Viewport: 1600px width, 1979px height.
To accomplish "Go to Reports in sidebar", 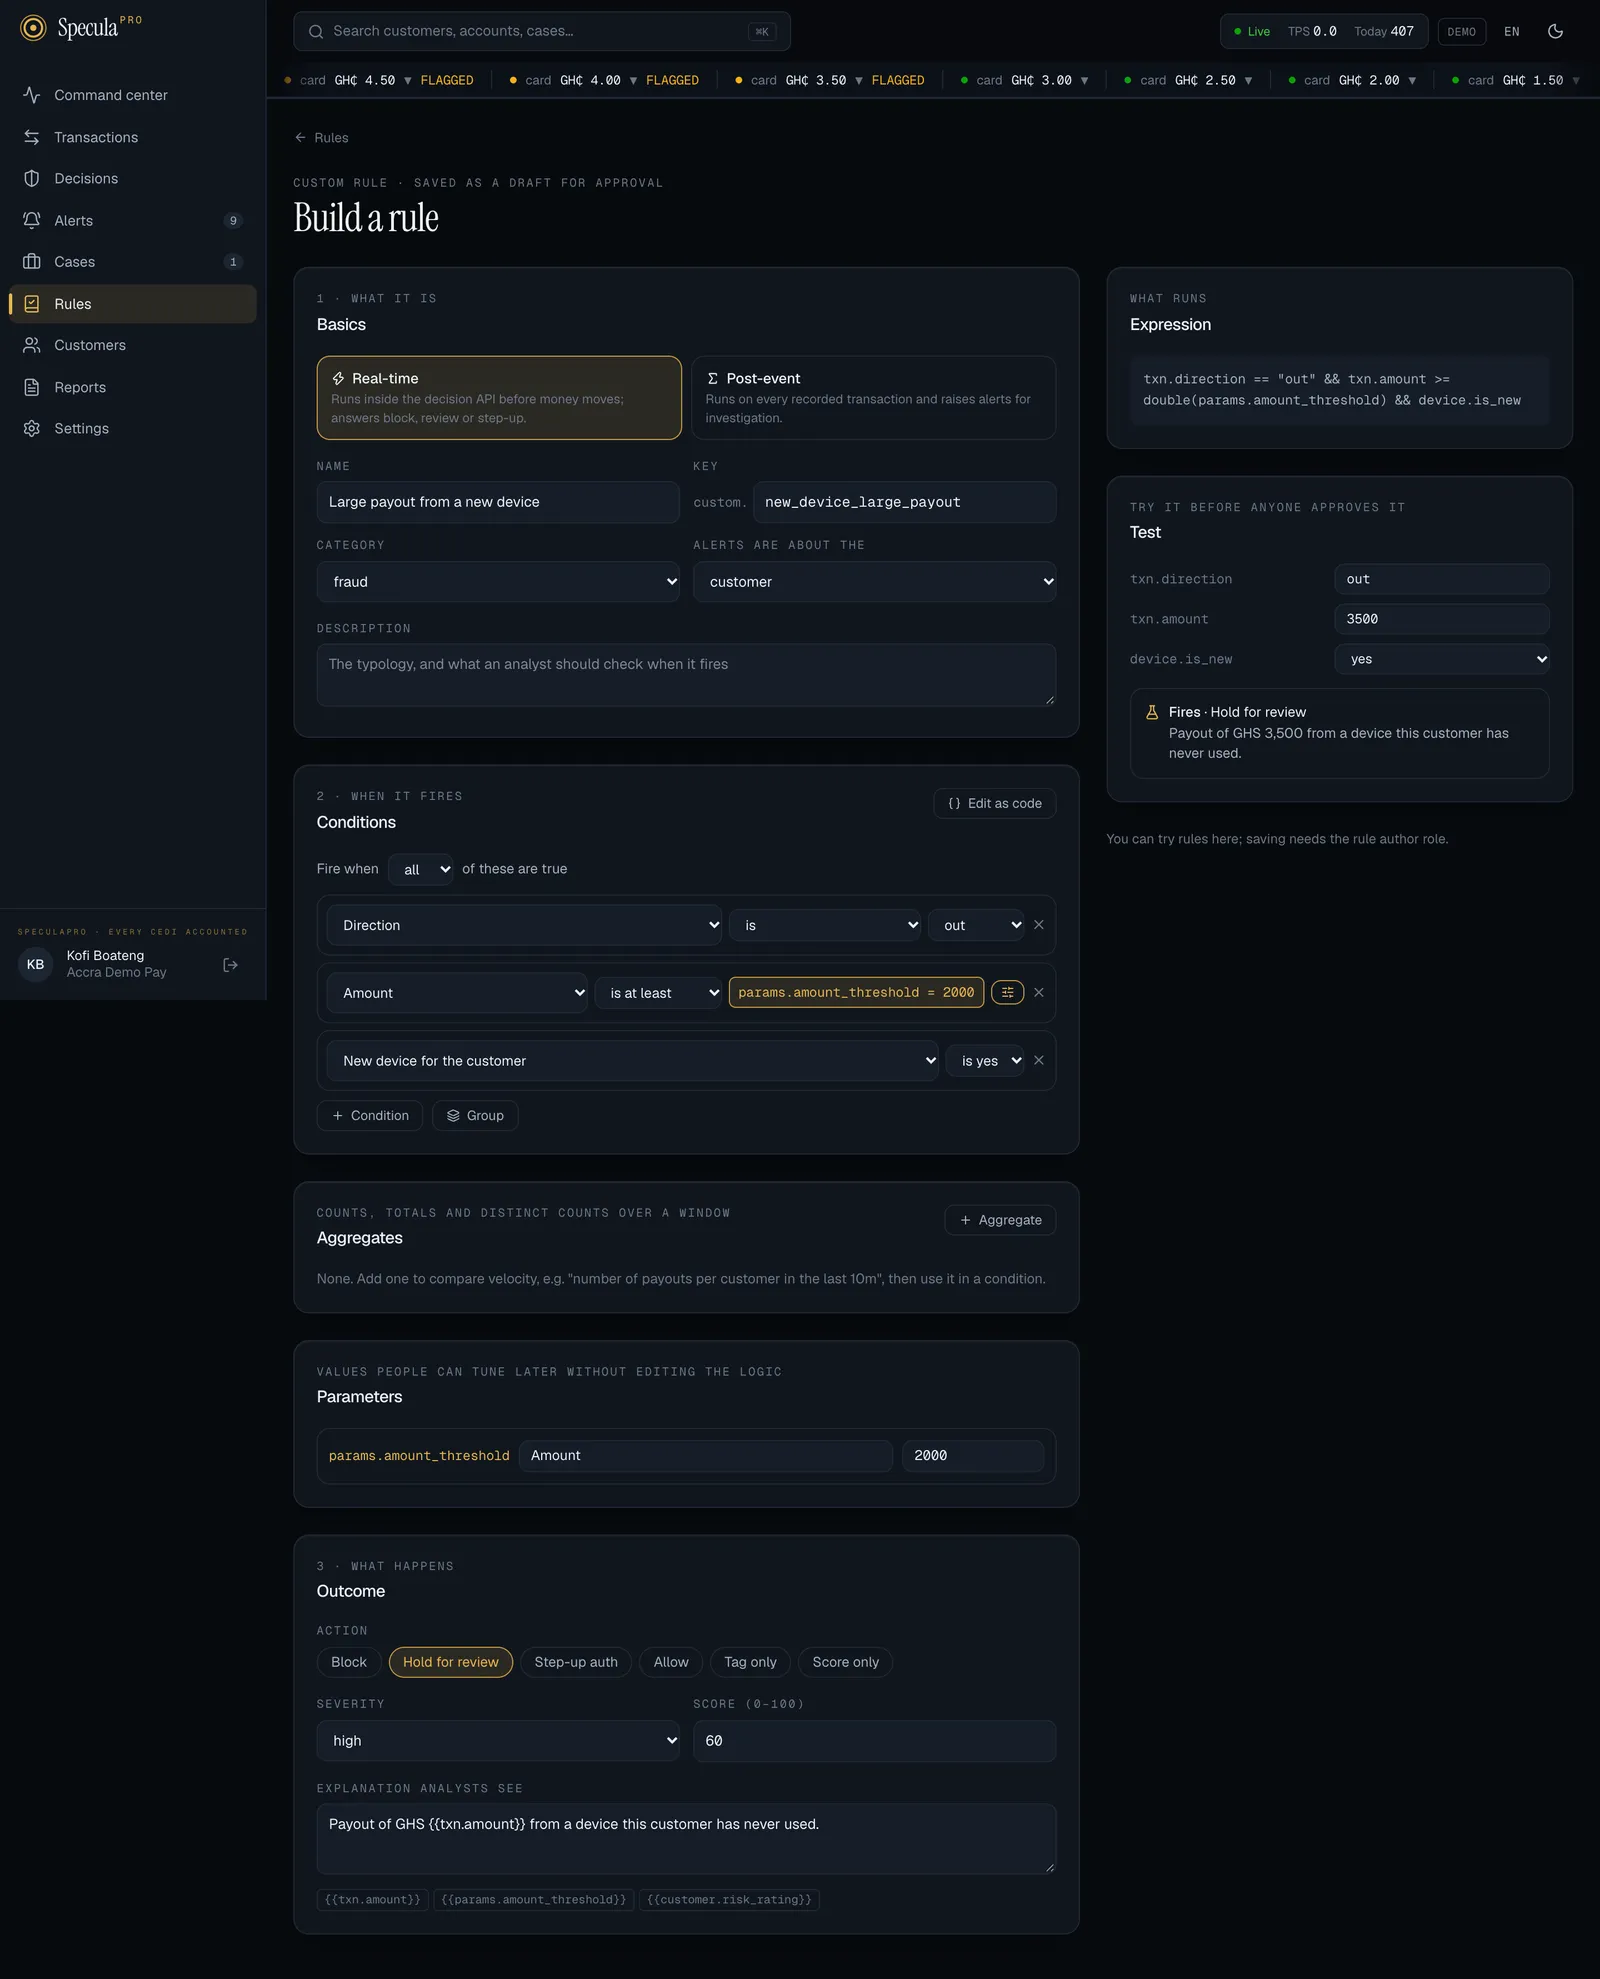I will [132, 387].
